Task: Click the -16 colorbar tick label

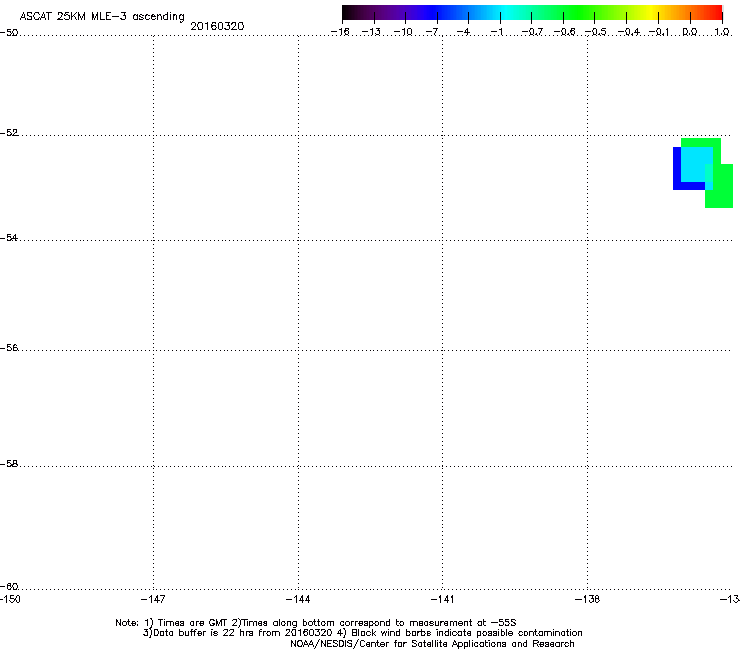Action: pyautogui.click(x=340, y=32)
